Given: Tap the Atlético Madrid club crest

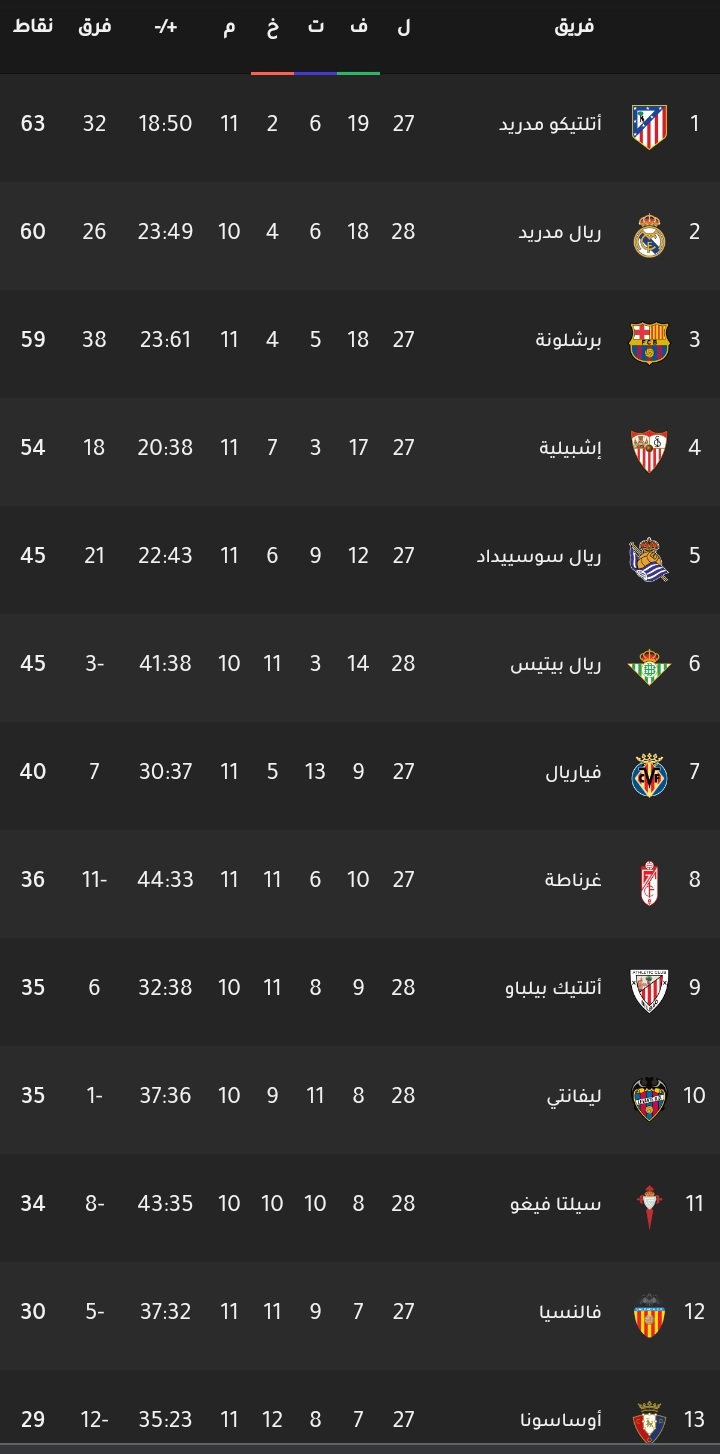Looking at the screenshot, I should point(649,127).
